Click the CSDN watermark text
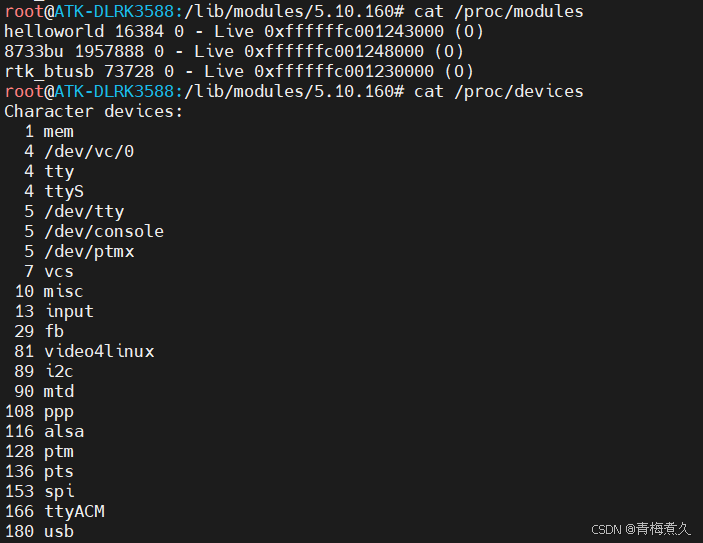The height and width of the screenshot is (543, 703). [641, 529]
